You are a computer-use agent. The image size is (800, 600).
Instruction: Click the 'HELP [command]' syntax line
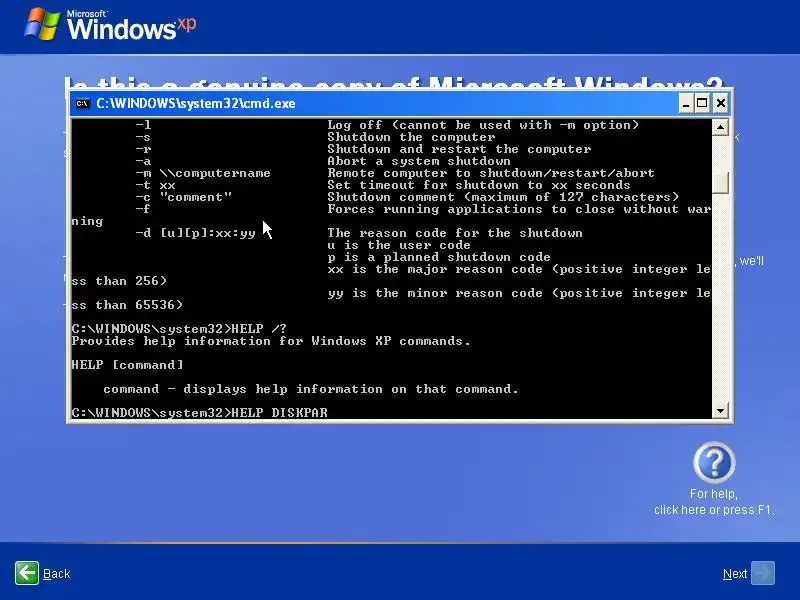coord(127,365)
